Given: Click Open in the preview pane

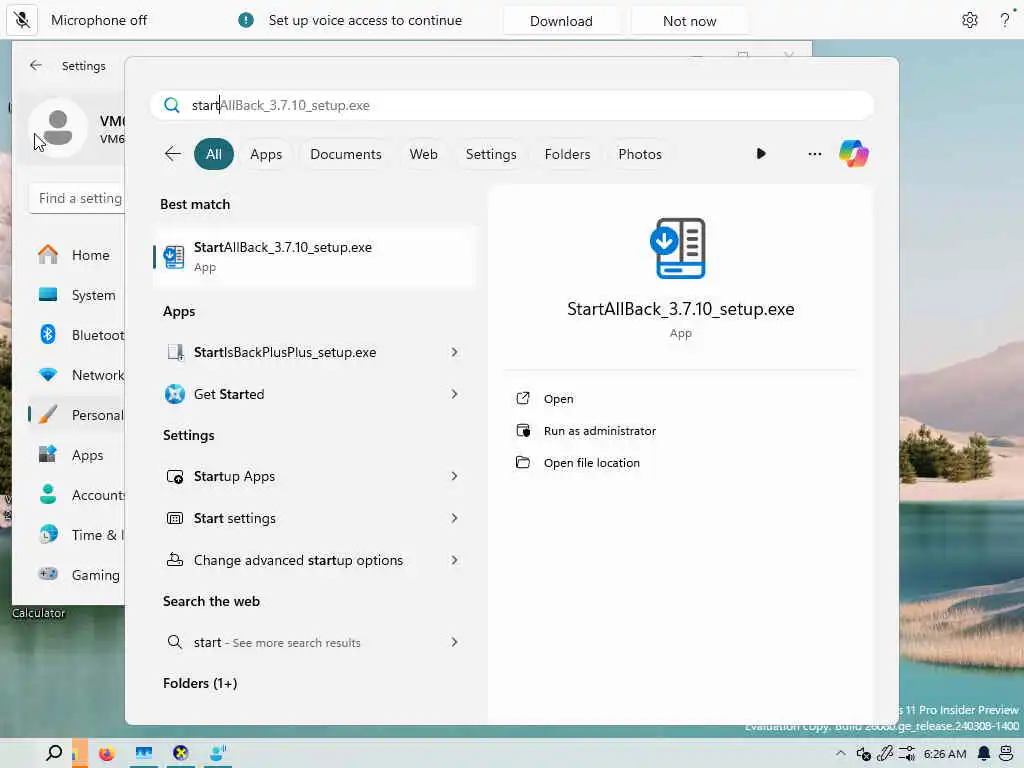Looking at the screenshot, I should click(558, 399).
